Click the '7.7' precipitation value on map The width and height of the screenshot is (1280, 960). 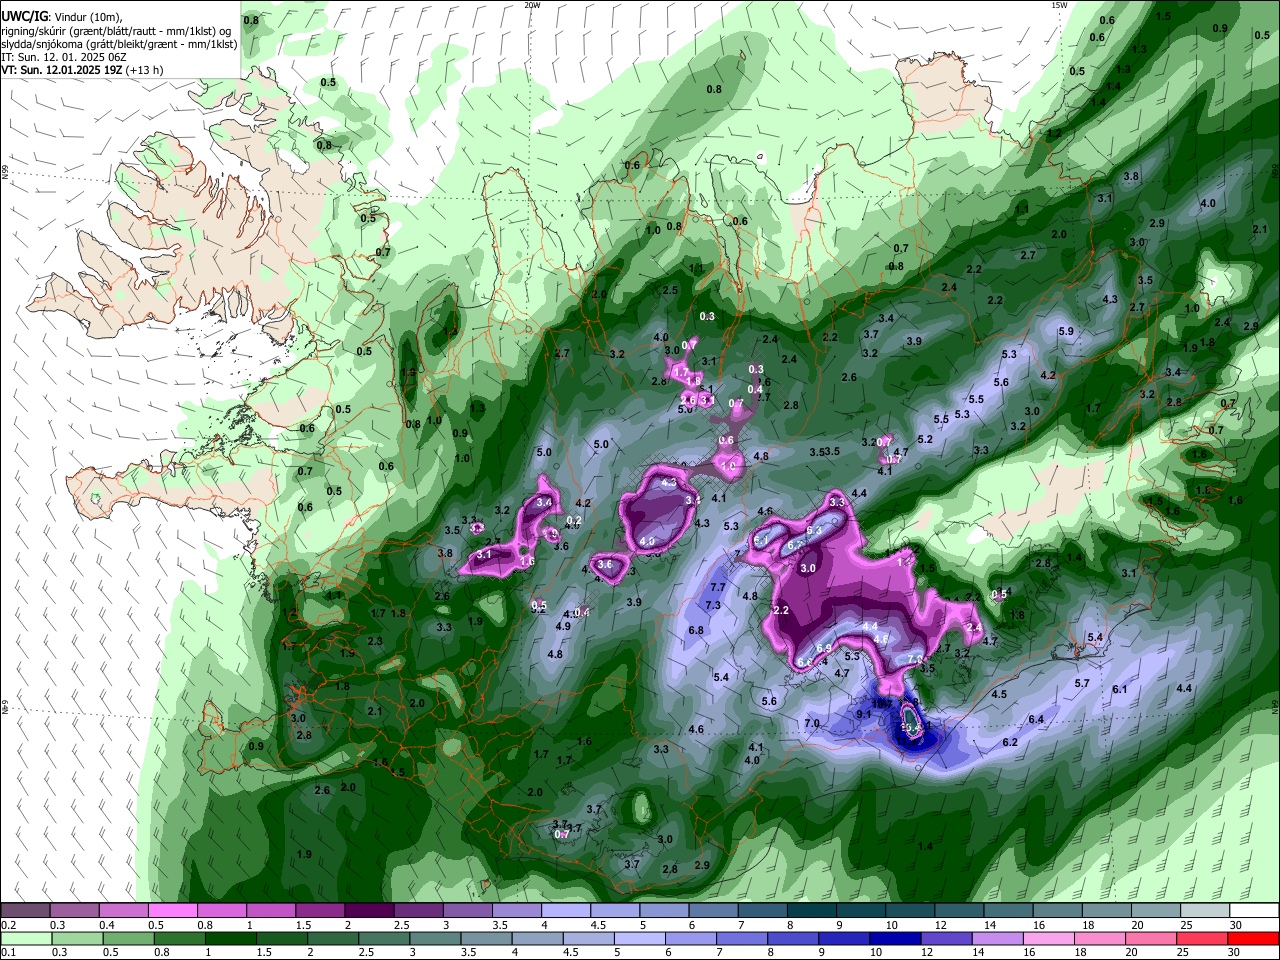coord(717,587)
